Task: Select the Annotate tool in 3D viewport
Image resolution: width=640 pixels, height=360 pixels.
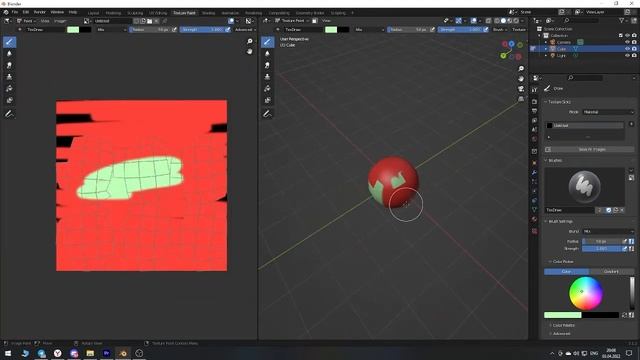Action: tap(267, 114)
